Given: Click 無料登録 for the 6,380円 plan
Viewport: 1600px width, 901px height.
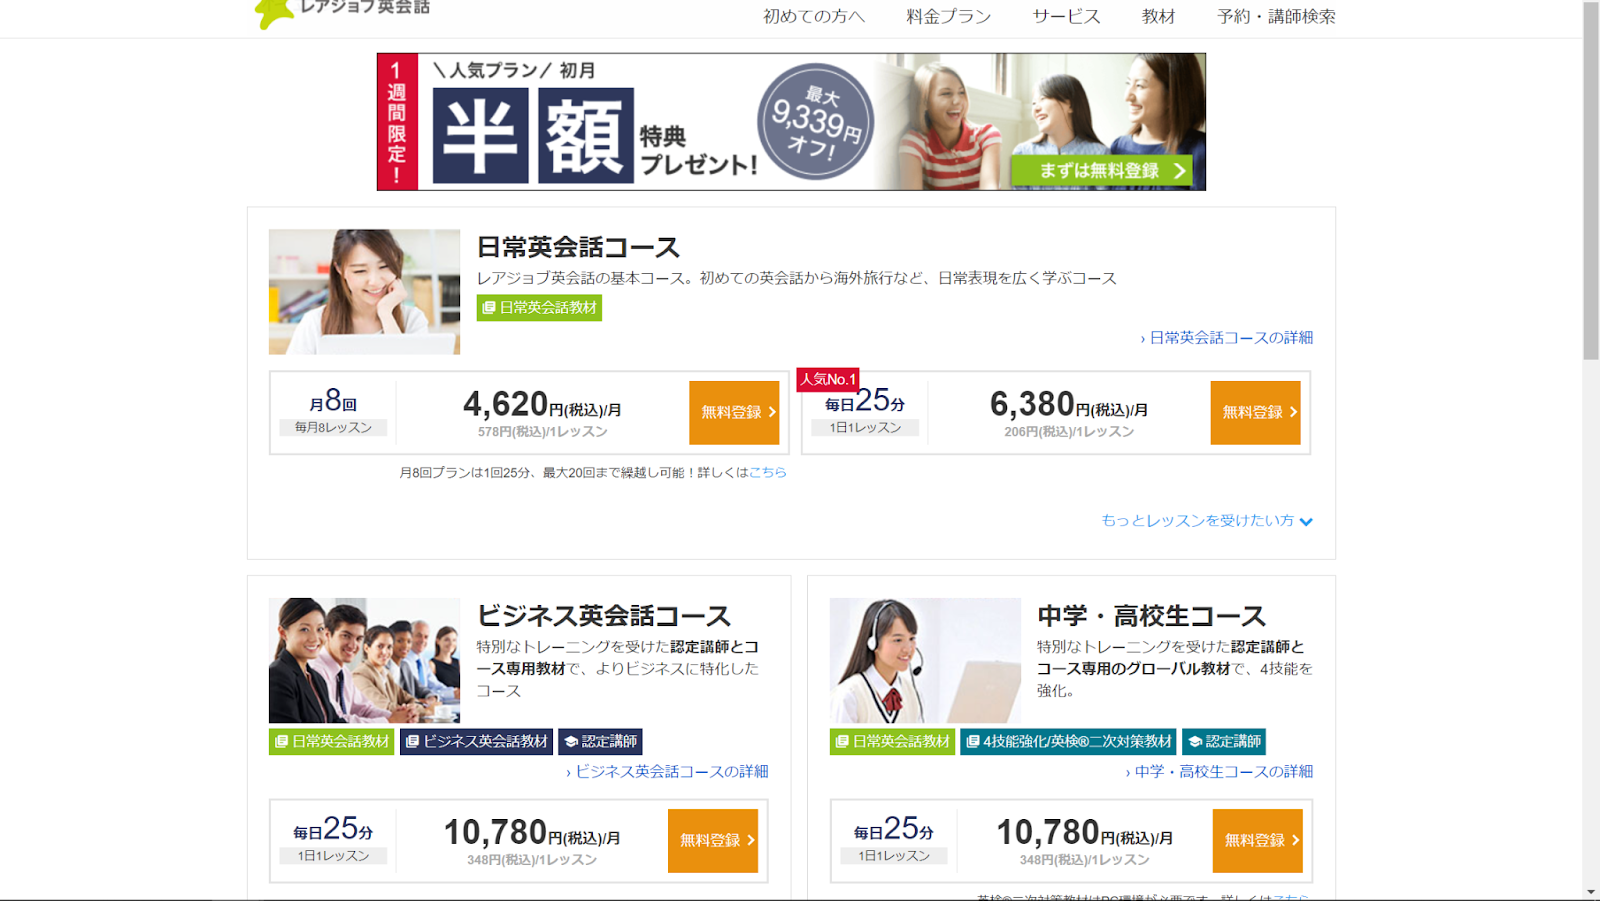Looking at the screenshot, I should pyautogui.click(x=1255, y=412).
